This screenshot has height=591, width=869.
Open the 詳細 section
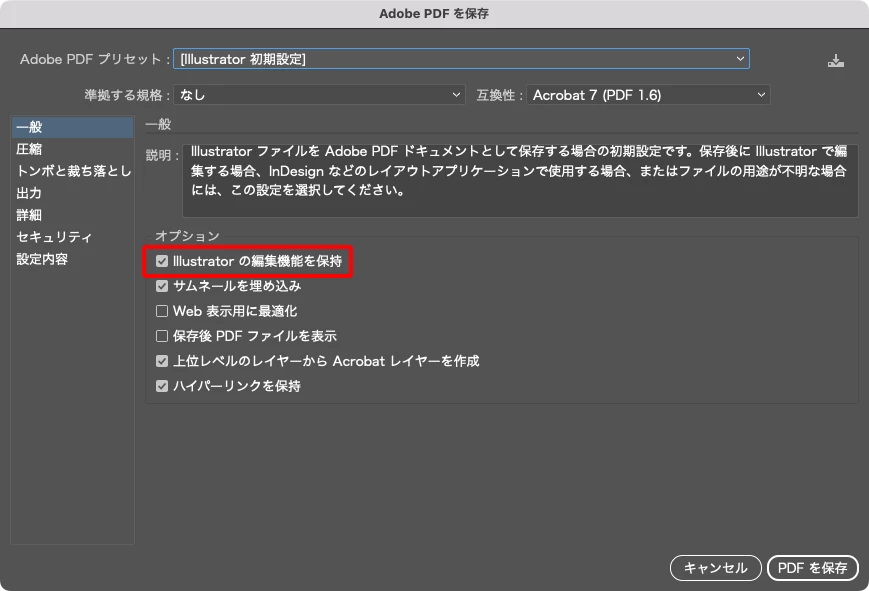(x=72, y=215)
